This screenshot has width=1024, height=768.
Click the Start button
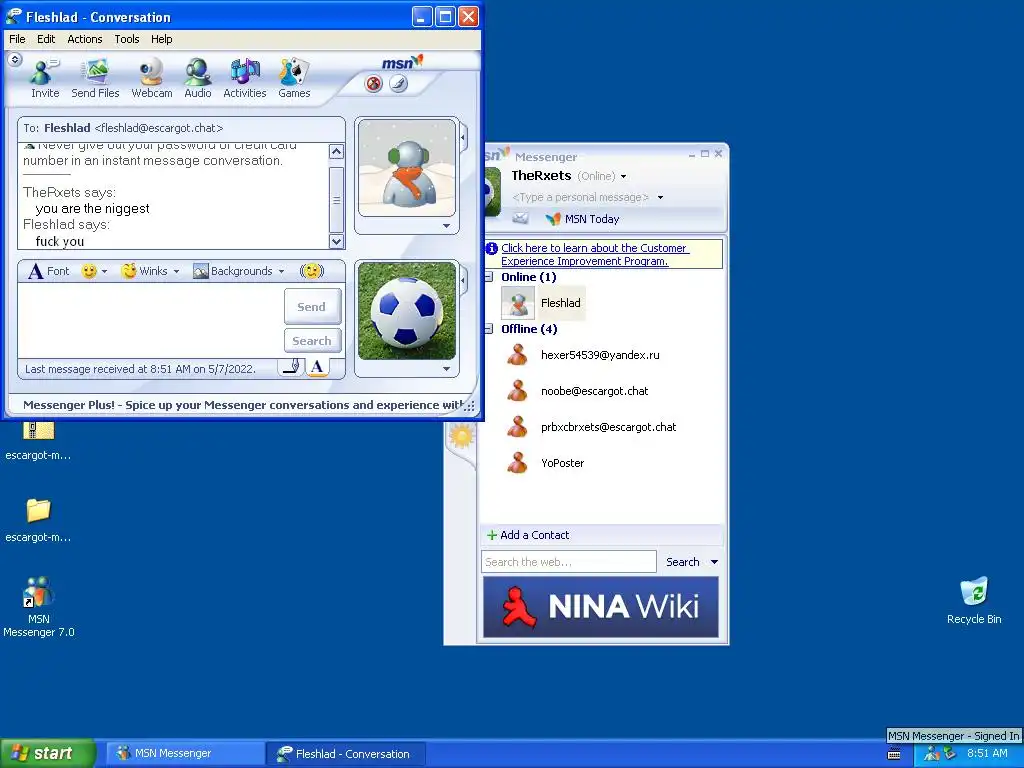[x=46, y=754]
